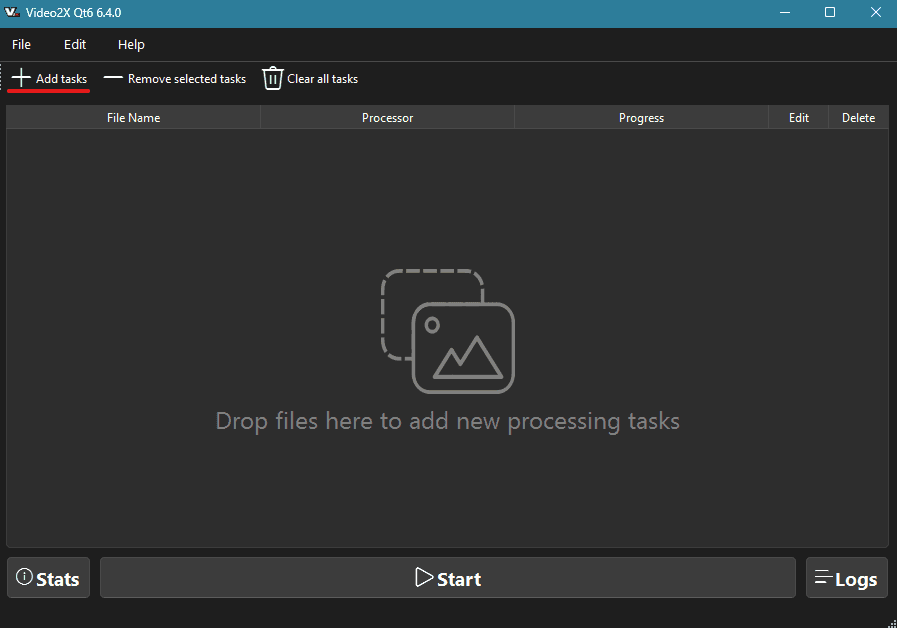Open the Help menu
The height and width of the screenshot is (628, 897).
(131, 44)
